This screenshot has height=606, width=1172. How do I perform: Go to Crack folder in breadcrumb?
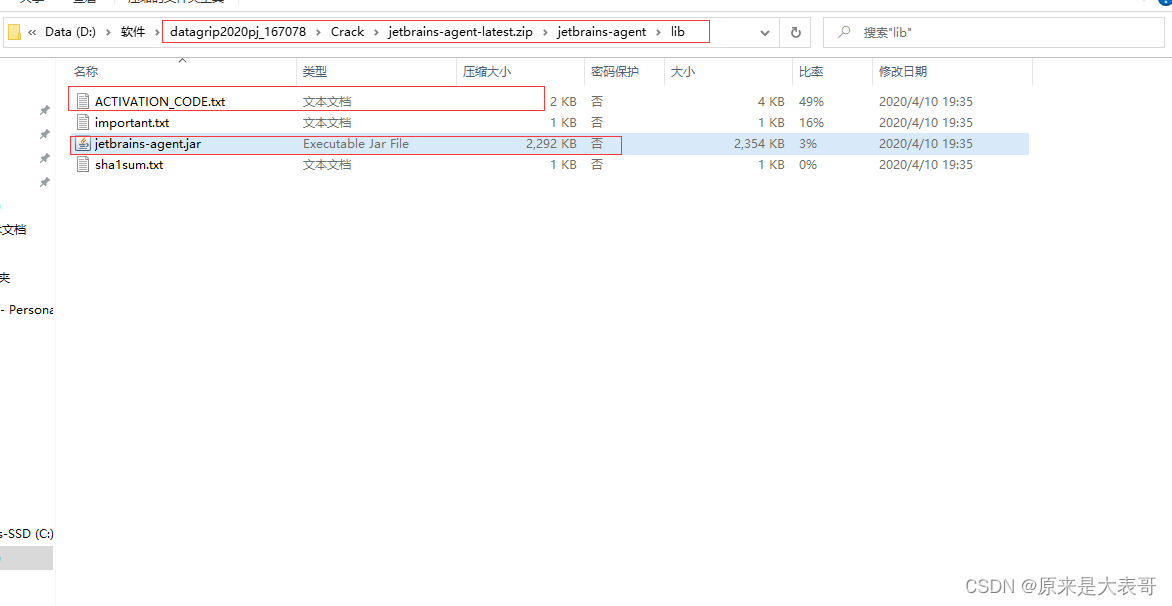click(x=348, y=32)
